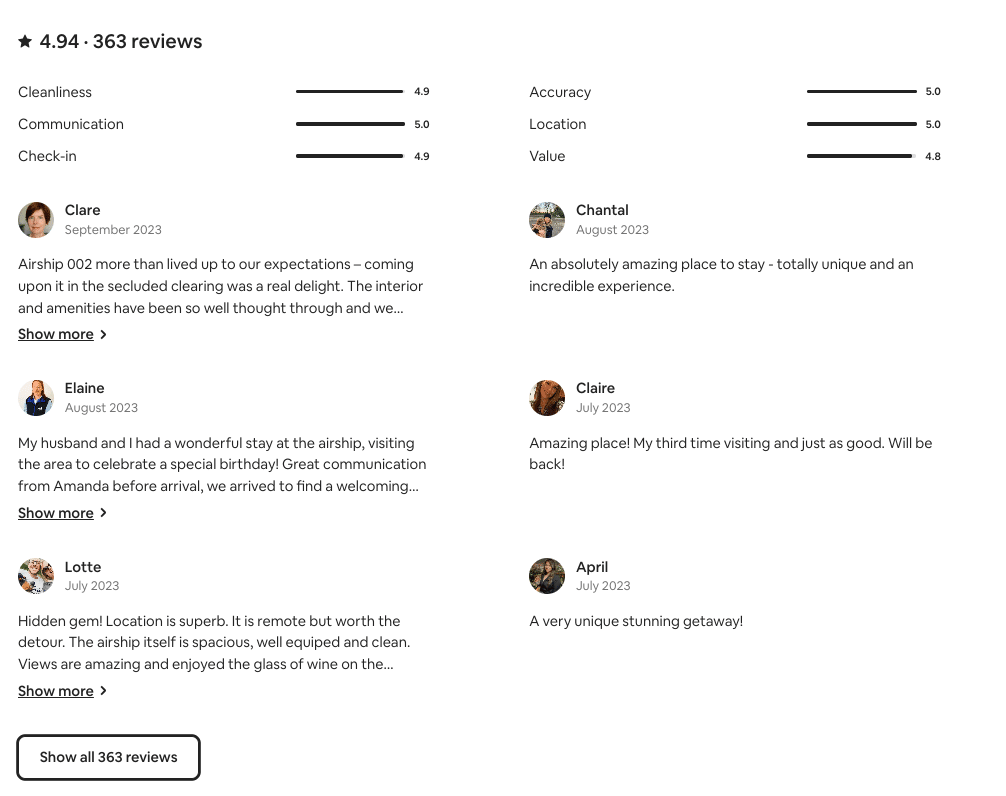Click the 4.94 · 363 reviews heading
This screenshot has width=1006, height=796.
(121, 41)
